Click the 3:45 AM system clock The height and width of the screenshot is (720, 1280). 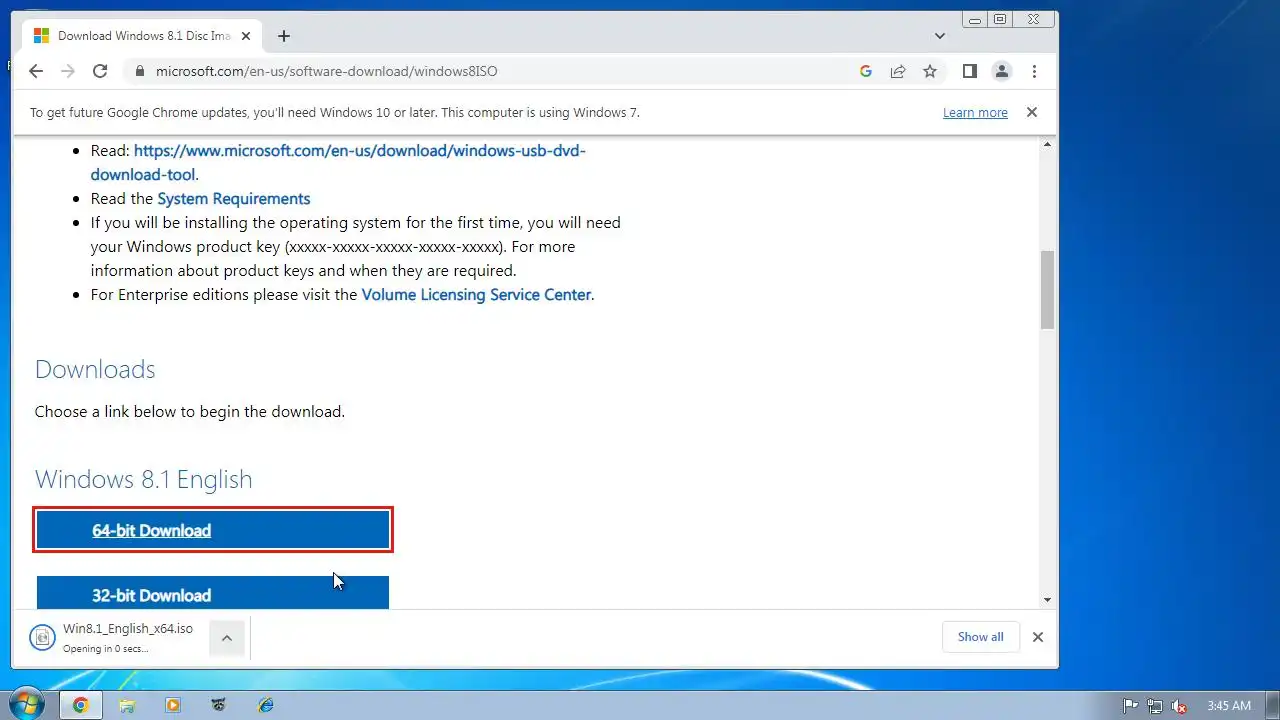[x=1229, y=705]
